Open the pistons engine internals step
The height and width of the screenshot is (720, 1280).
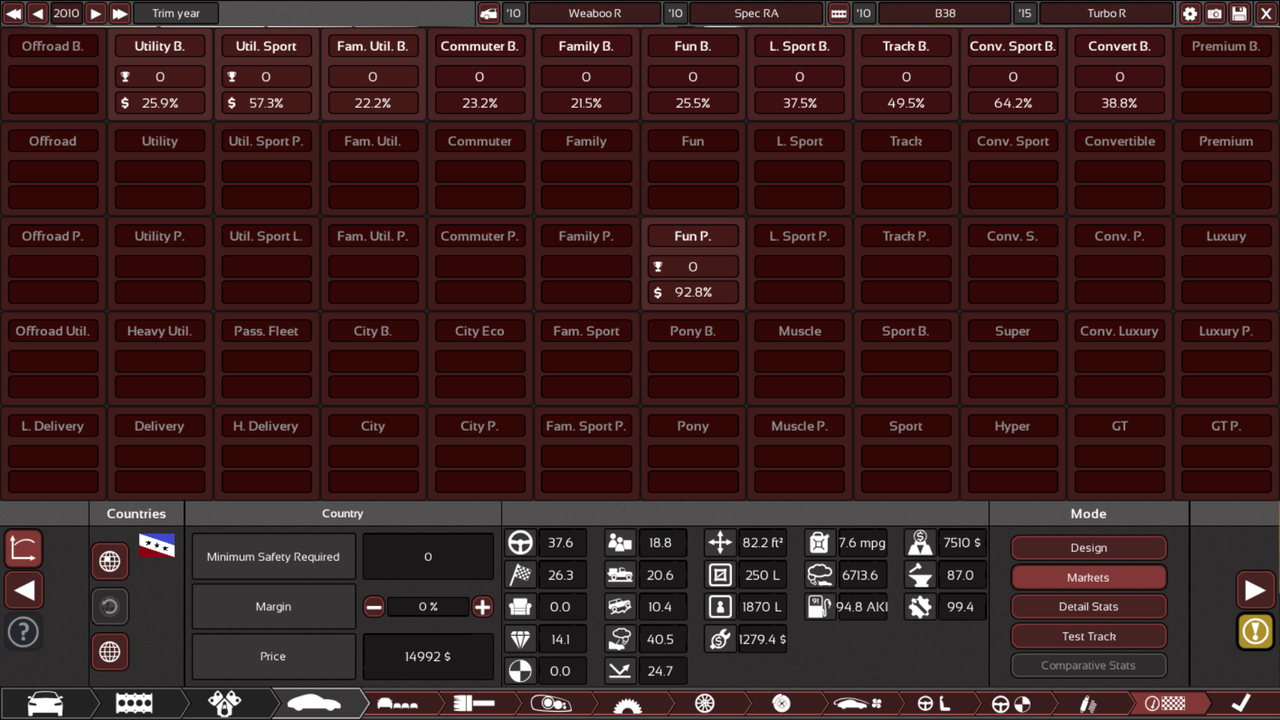[x=224, y=704]
